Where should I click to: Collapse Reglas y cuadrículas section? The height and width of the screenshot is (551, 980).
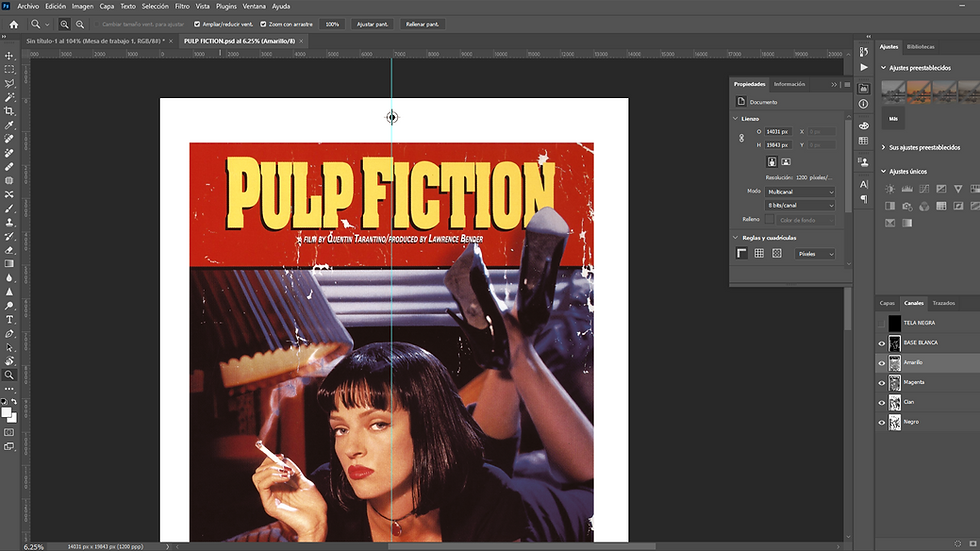tap(736, 237)
